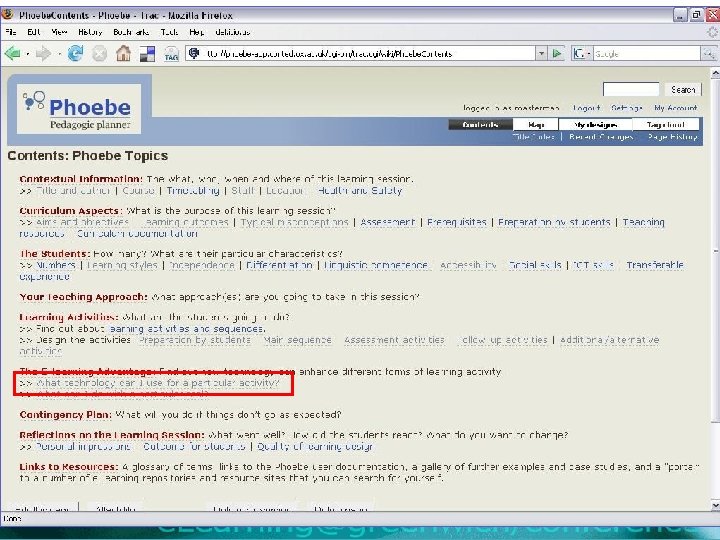
Task: Switch to the Map tab
Action: (x=536, y=124)
